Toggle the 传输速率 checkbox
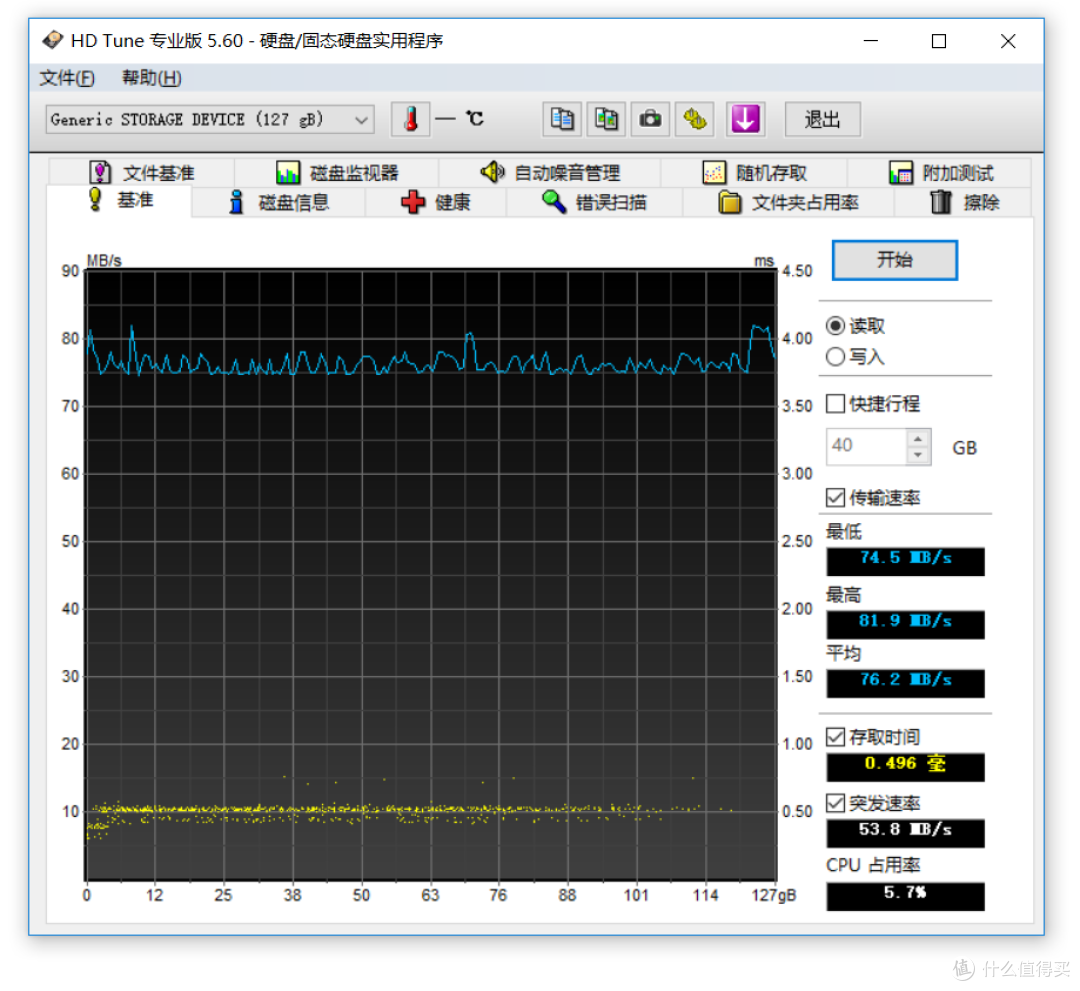1080x991 pixels. coord(835,497)
